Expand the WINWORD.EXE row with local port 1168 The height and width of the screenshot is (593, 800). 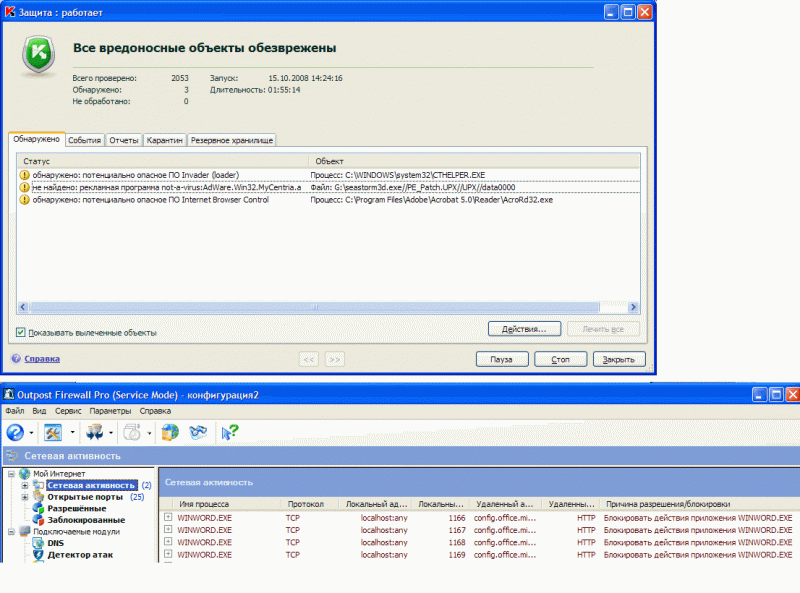tap(168, 541)
